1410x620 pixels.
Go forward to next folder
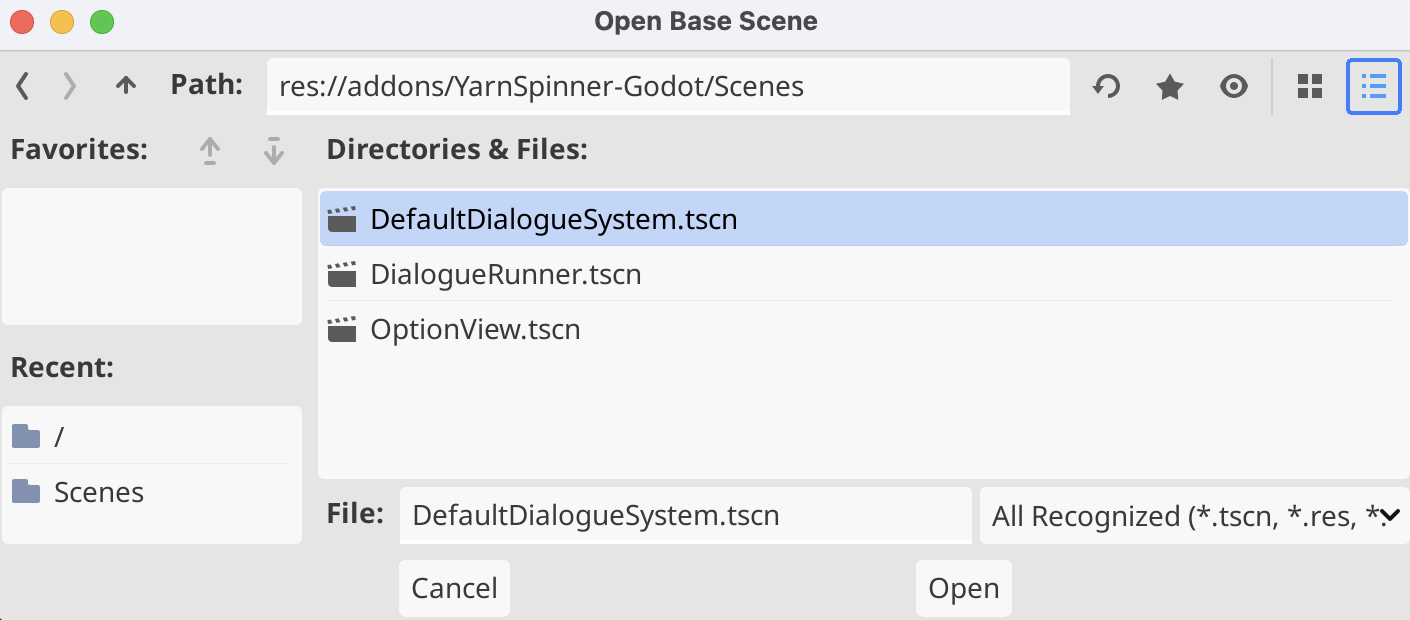pyautogui.click(x=69, y=87)
